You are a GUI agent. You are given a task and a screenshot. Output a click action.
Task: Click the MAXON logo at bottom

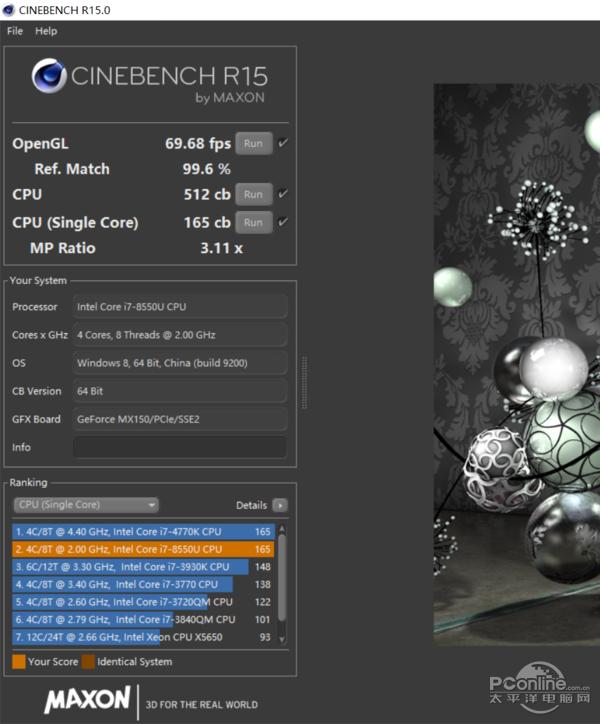click(x=87, y=699)
